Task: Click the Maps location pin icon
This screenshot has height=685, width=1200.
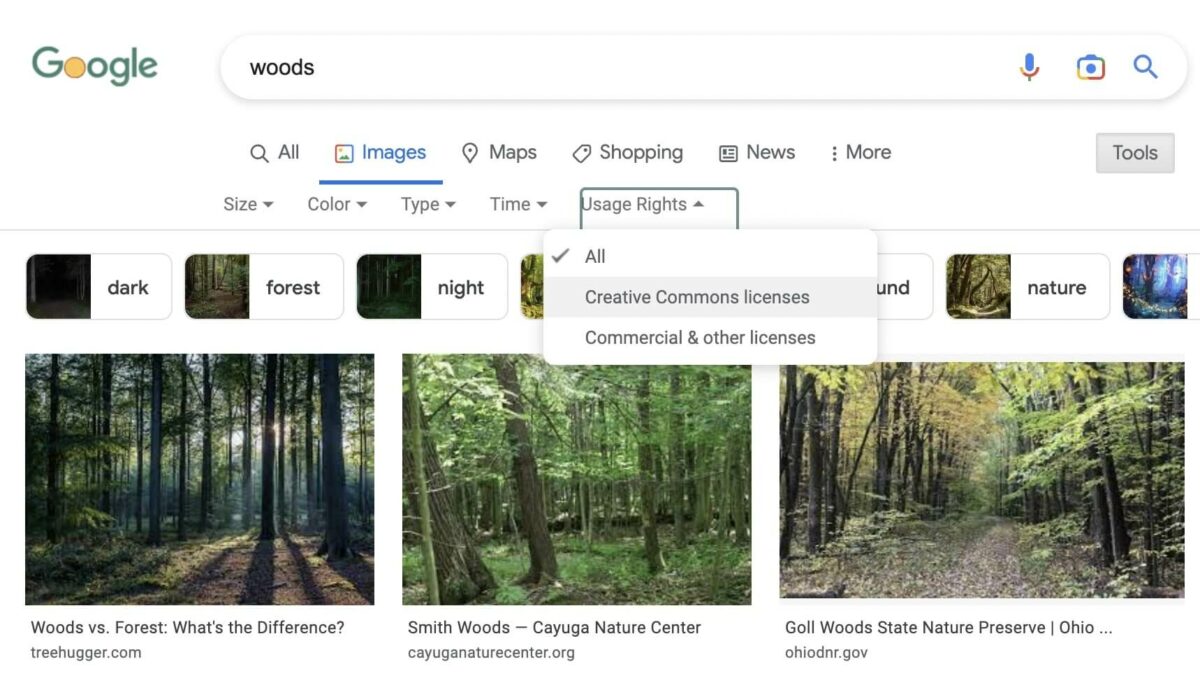Action: point(471,152)
